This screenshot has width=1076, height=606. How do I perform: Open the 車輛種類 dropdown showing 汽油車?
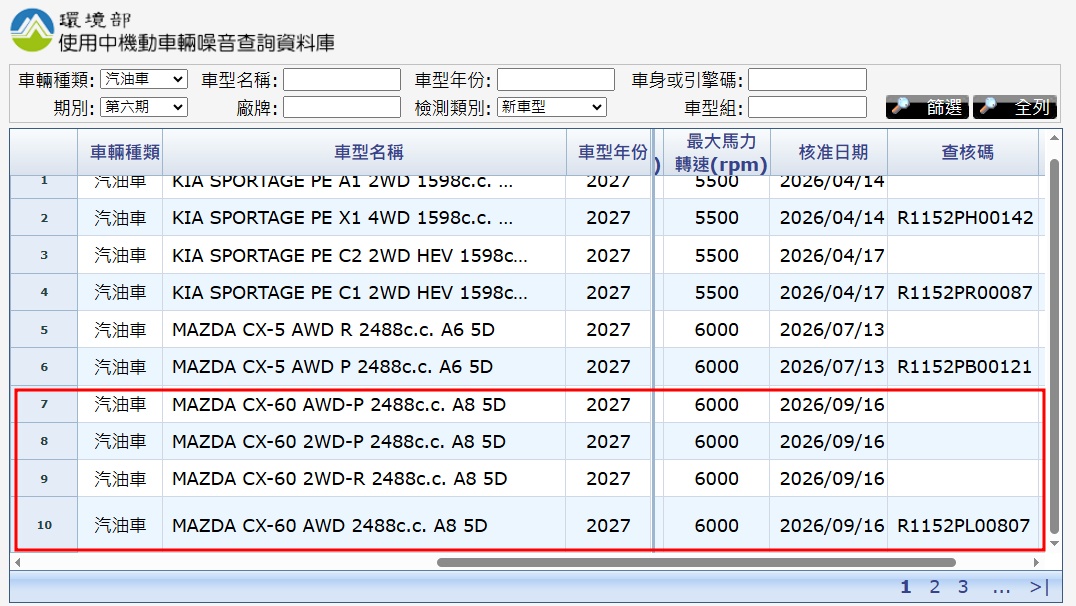tap(144, 79)
